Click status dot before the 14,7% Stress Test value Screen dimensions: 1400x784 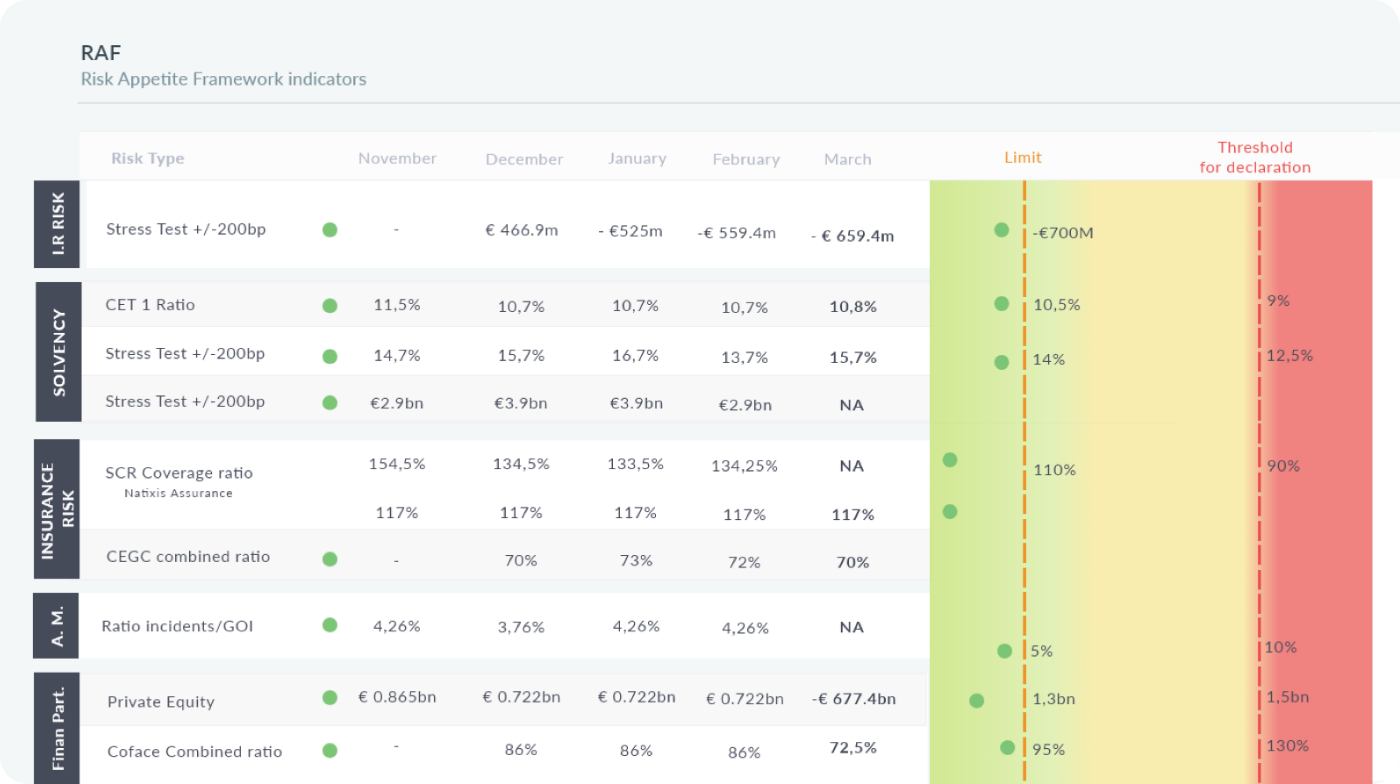coord(330,356)
